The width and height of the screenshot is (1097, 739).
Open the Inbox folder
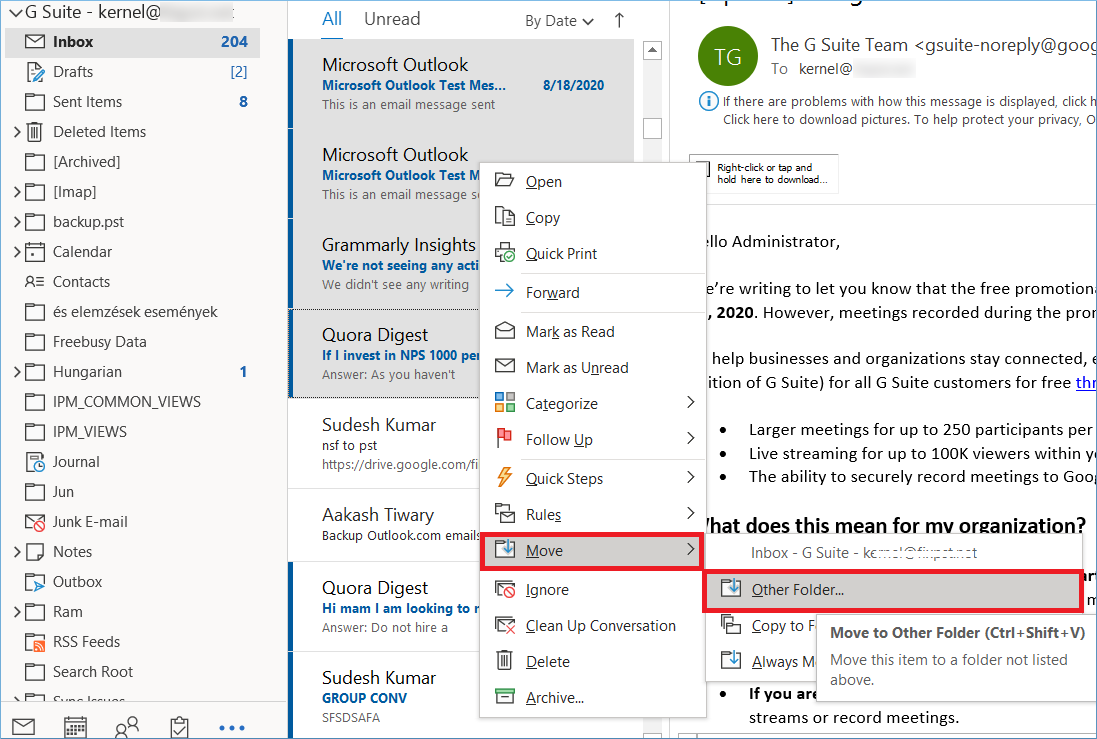132,42
